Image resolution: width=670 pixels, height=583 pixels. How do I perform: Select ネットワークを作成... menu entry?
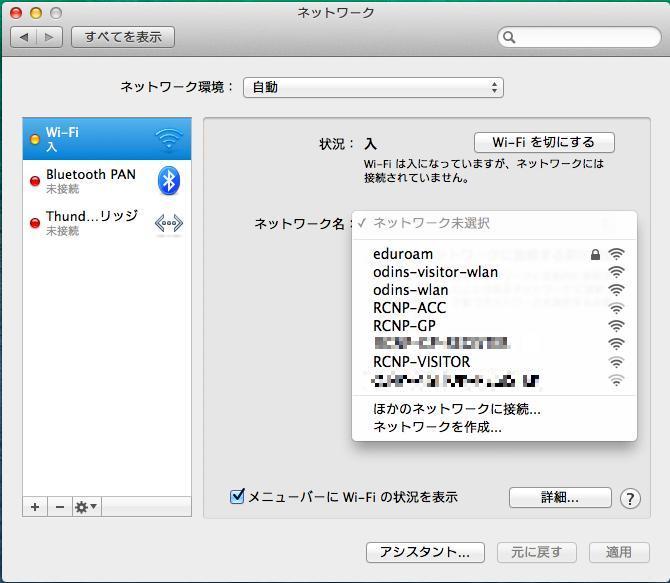437,427
